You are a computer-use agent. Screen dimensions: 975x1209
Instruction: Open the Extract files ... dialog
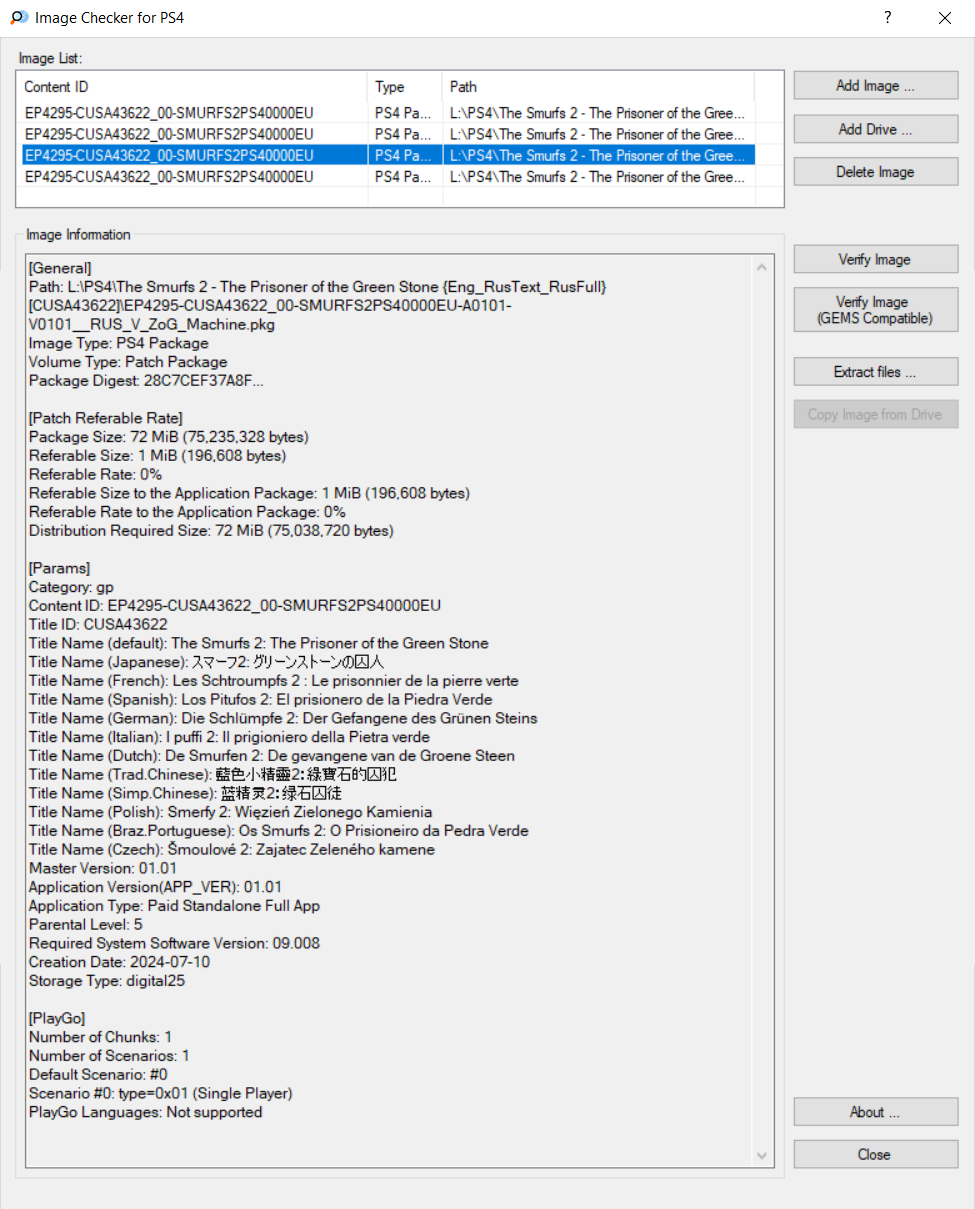pos(876,372)
